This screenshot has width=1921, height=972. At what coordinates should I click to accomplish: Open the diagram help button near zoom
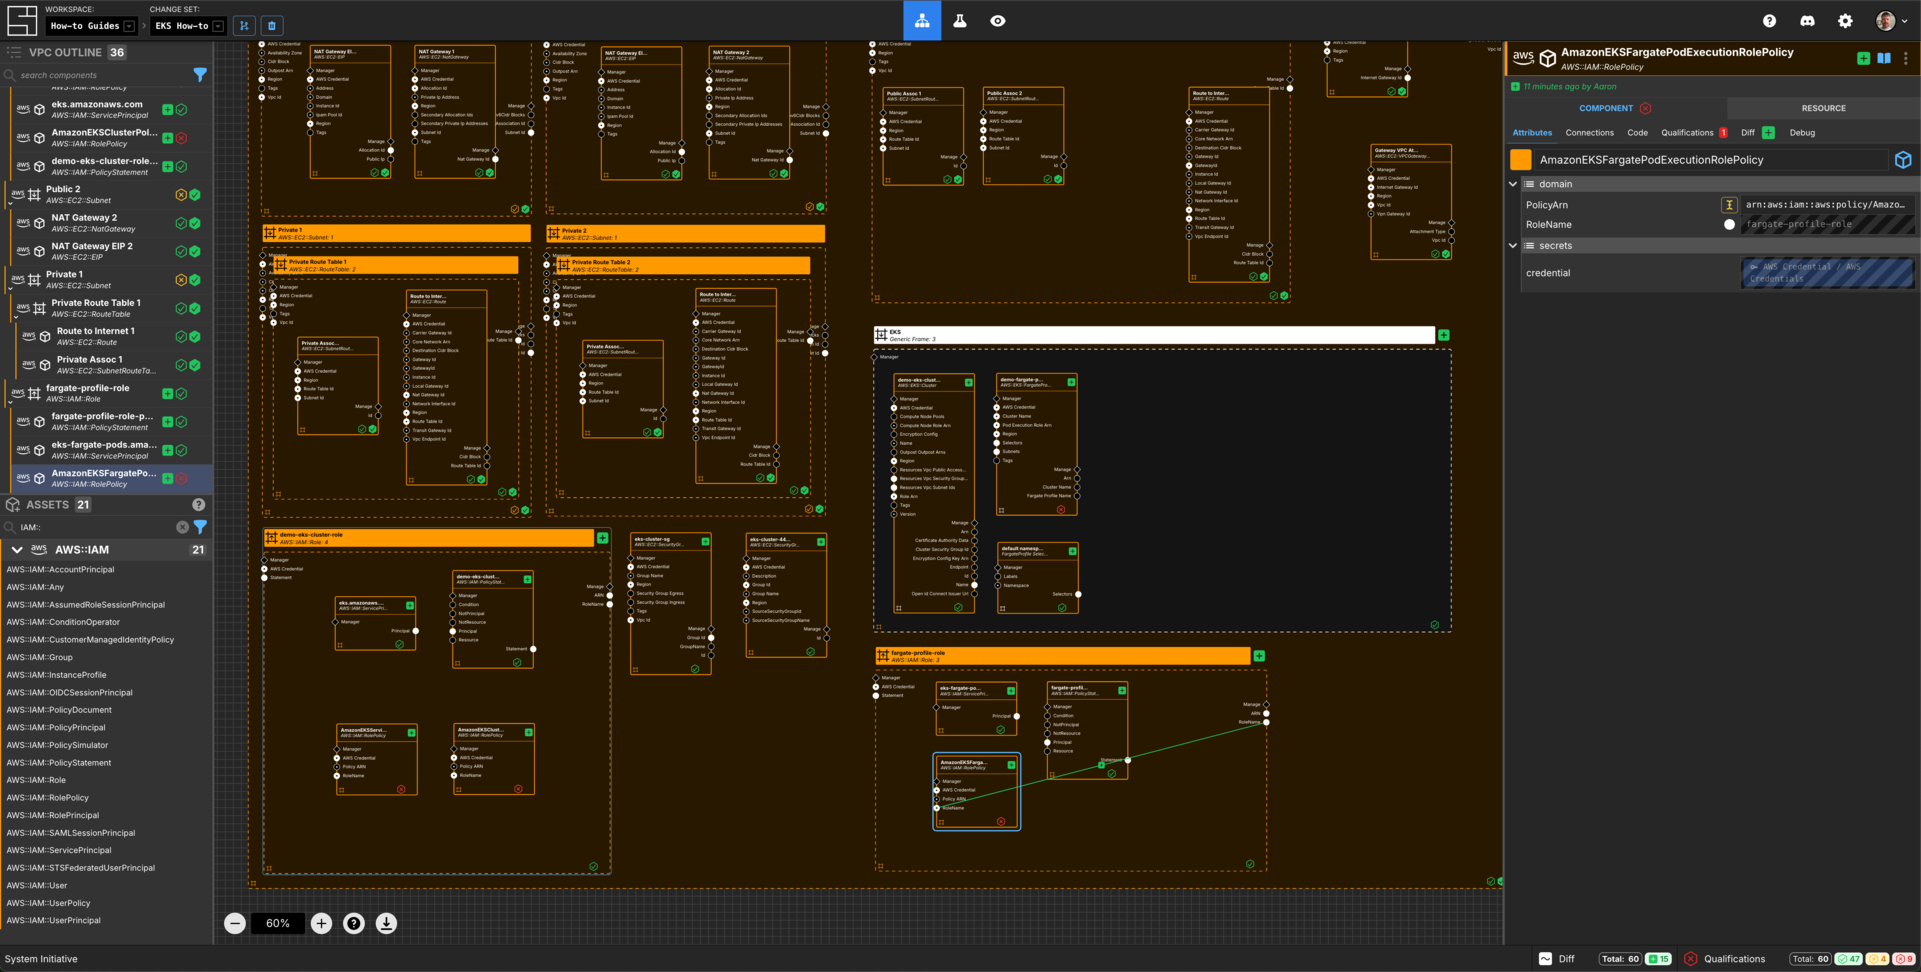(x=354, y=923)
